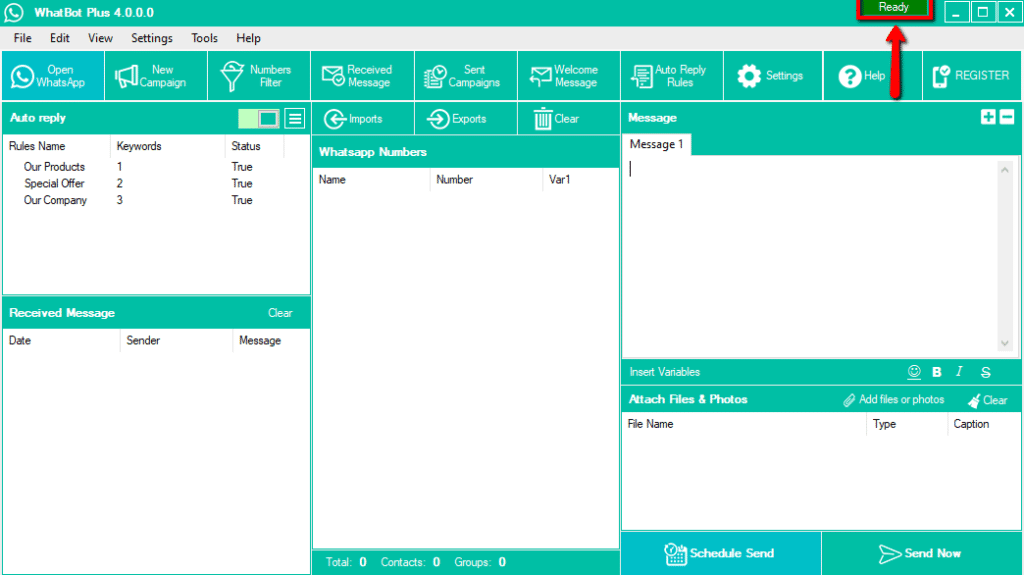Viewport: 1024px width, 575px height.
Task: Switch to the Message 1 tab
Action: 656,144
